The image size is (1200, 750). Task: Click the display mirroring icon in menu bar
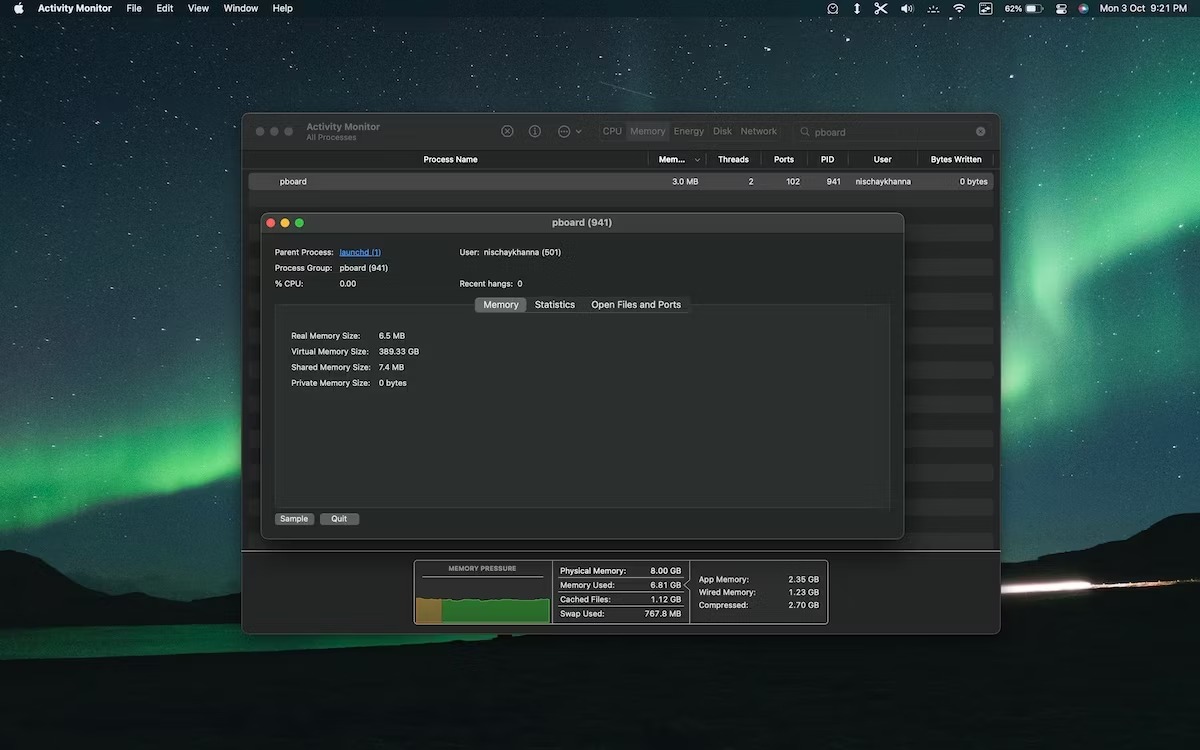(986, 8)
